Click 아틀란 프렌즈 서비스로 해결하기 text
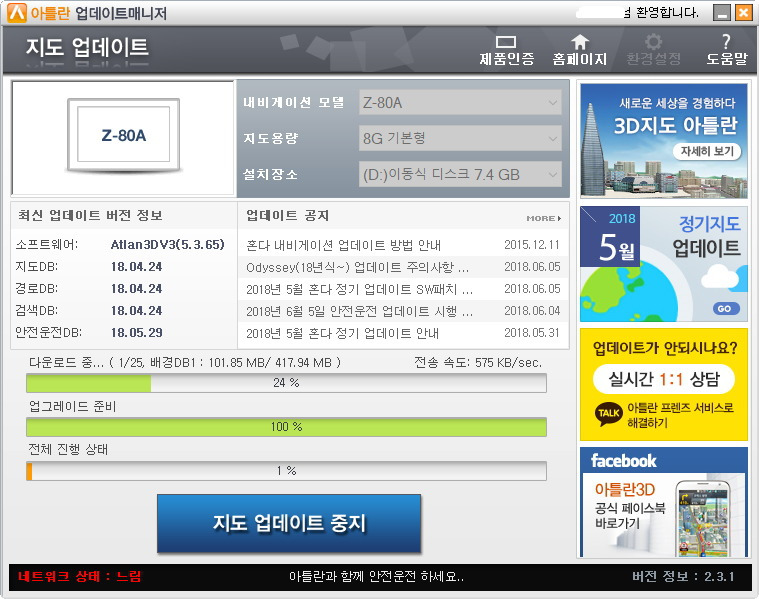The height and width of the screenshot is (599, 759). point(680,415)
